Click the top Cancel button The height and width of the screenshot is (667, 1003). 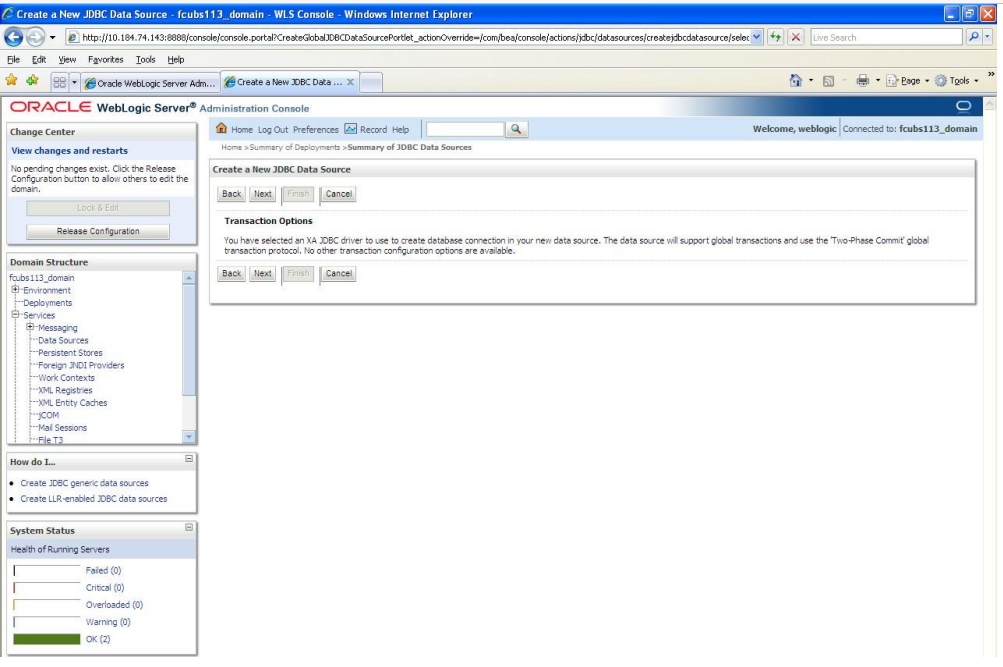tap(338, 194)
